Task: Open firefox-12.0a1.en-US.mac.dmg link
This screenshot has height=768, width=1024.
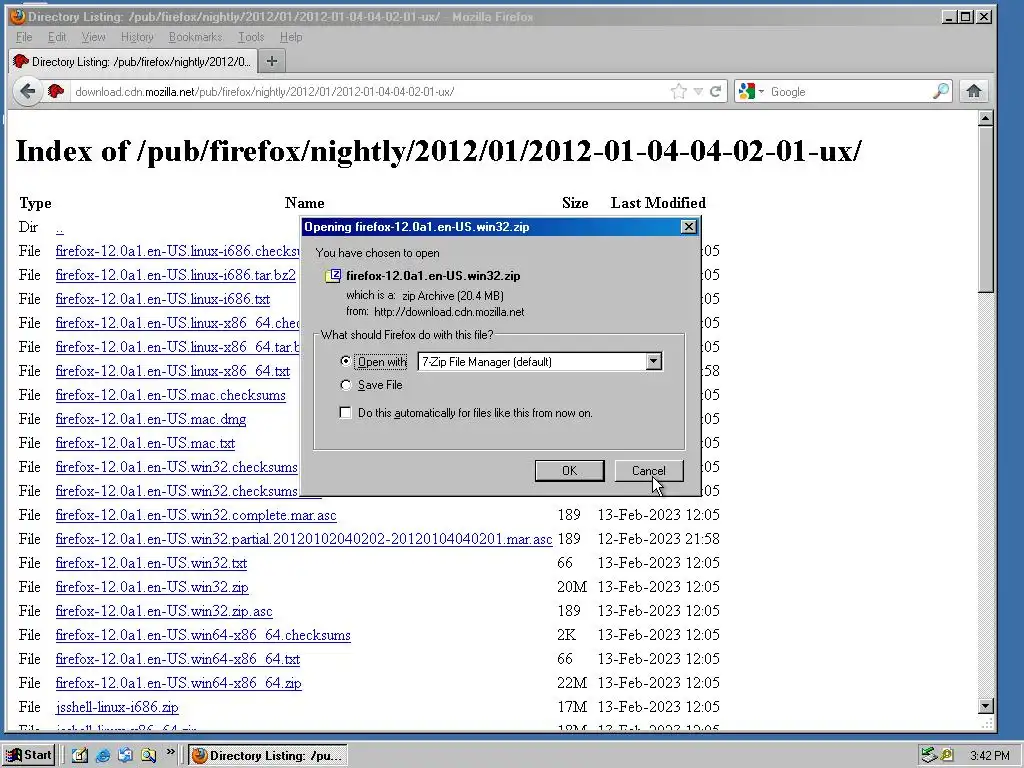Action: [151, 419]
